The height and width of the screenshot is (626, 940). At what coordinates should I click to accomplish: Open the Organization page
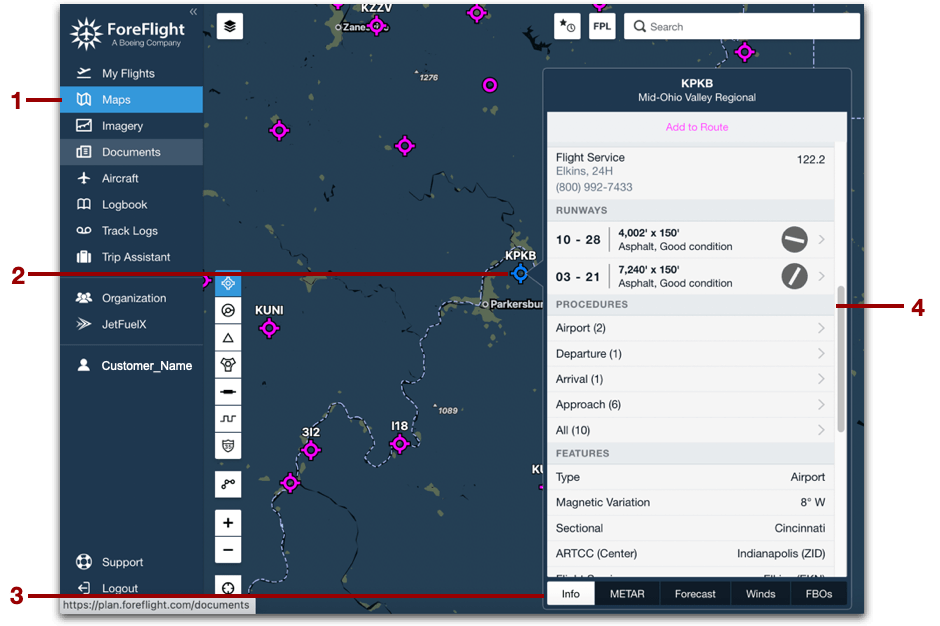131,298
